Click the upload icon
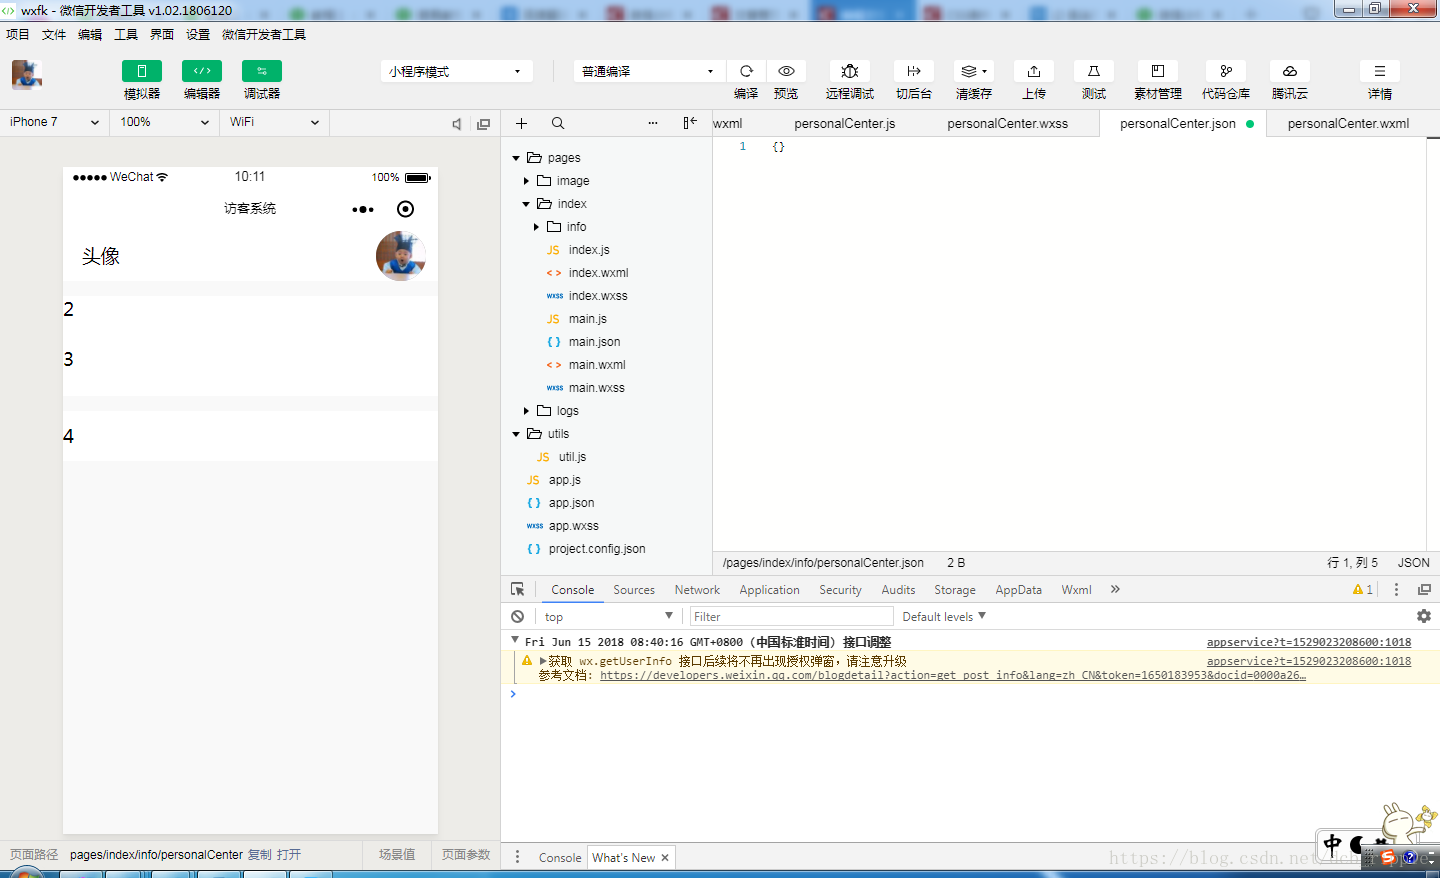1440x878 pixels. 1034,71
